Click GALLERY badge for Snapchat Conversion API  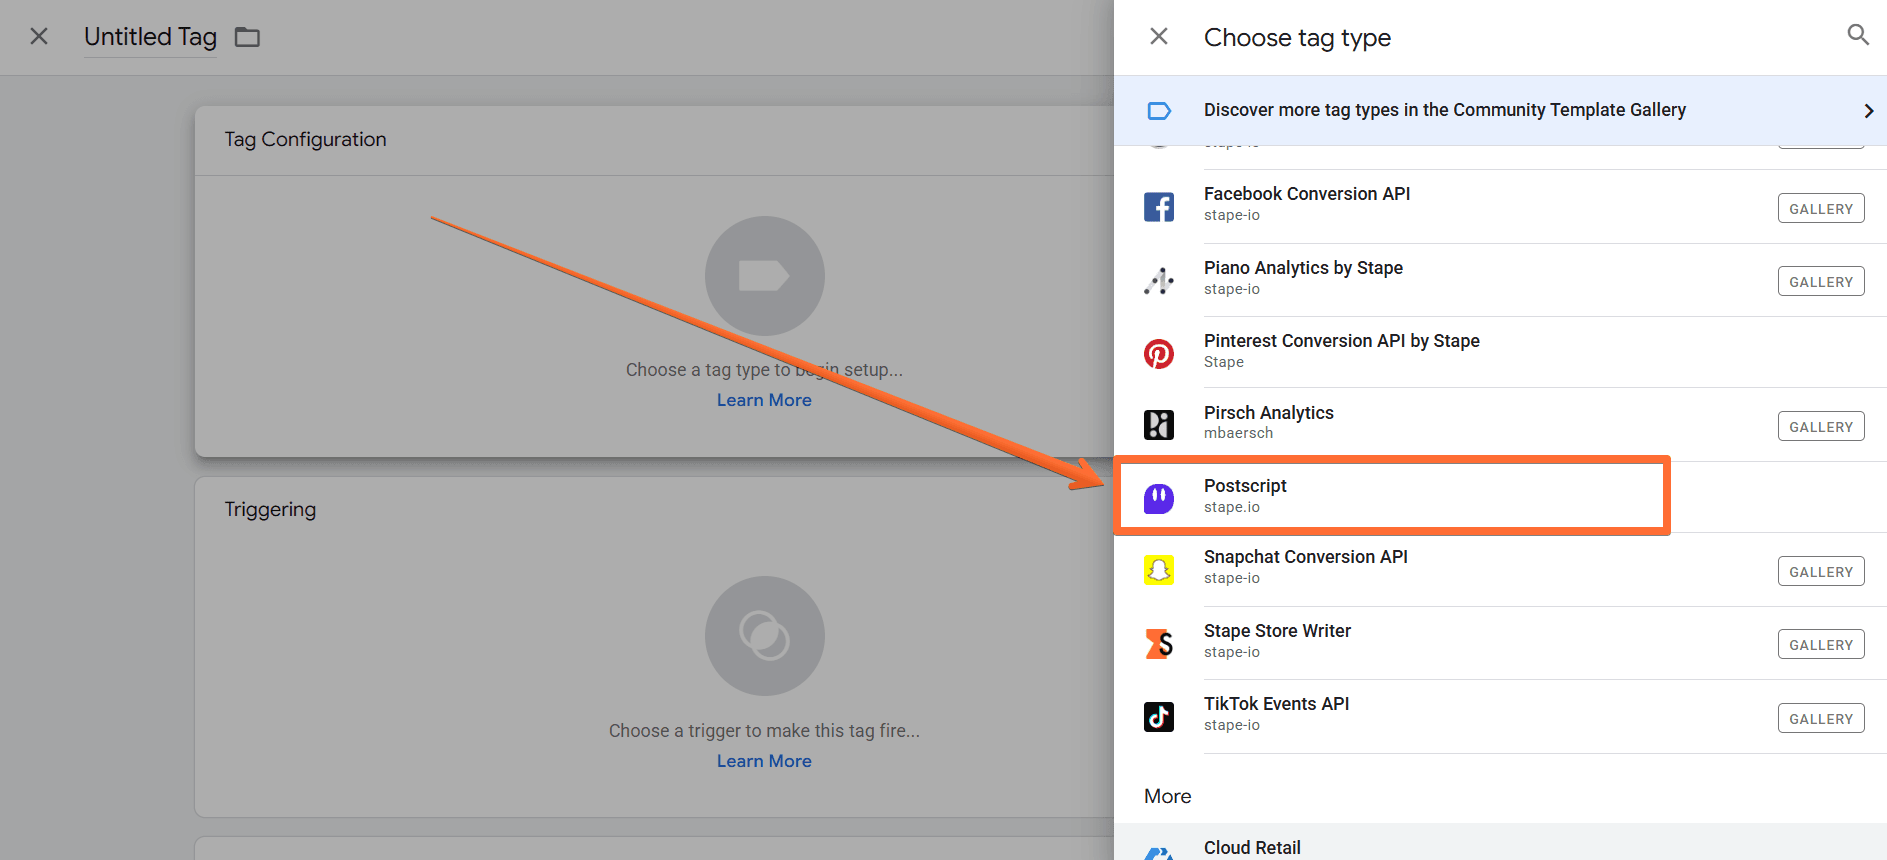1821,571
